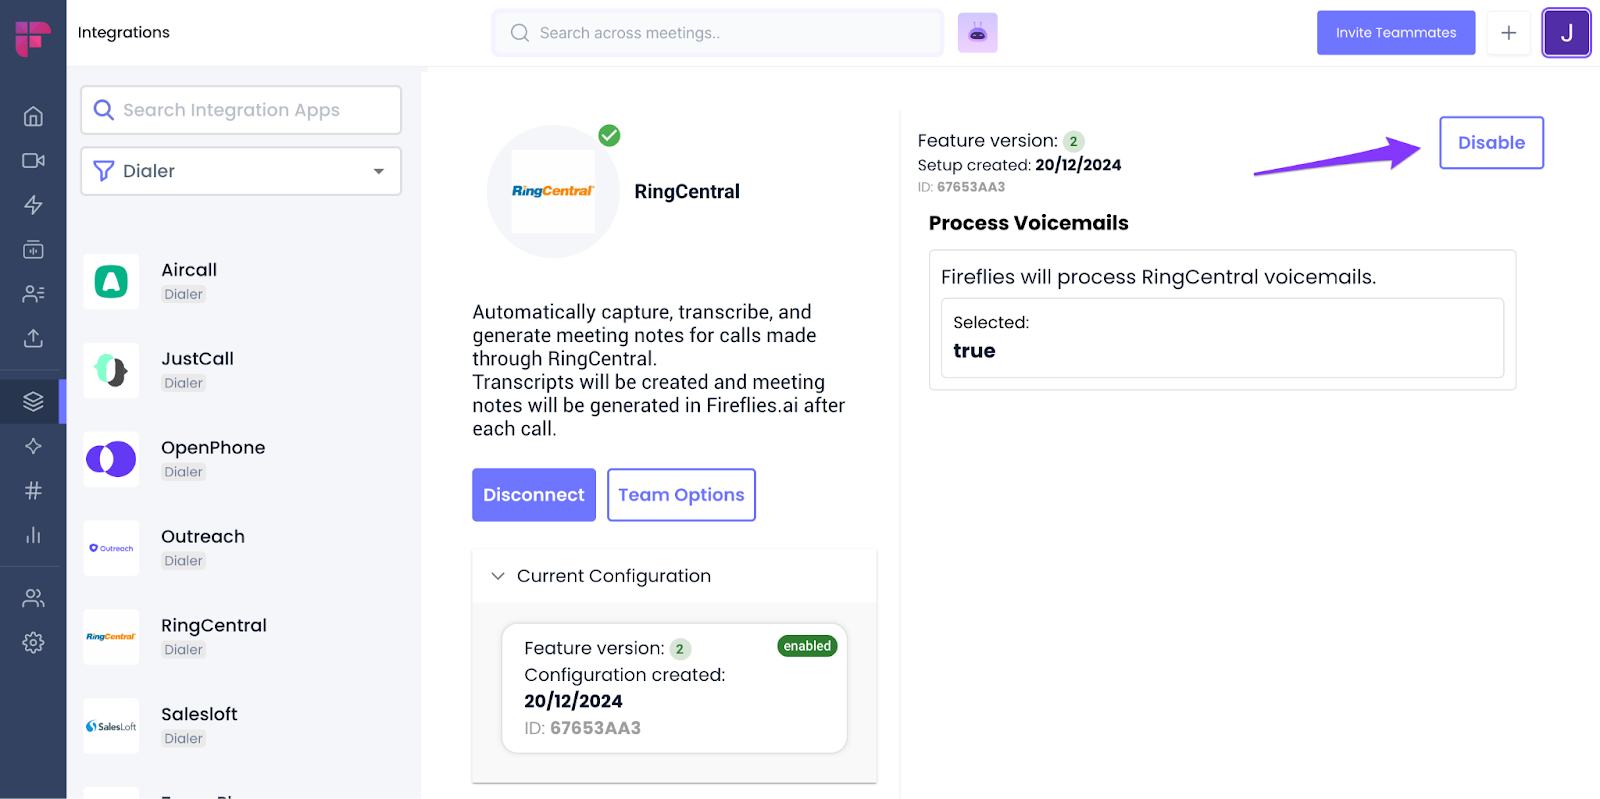This screenshot has width=1600, height=799.
Task: Click the plus button in header
Action: [x=1508, y=33]
